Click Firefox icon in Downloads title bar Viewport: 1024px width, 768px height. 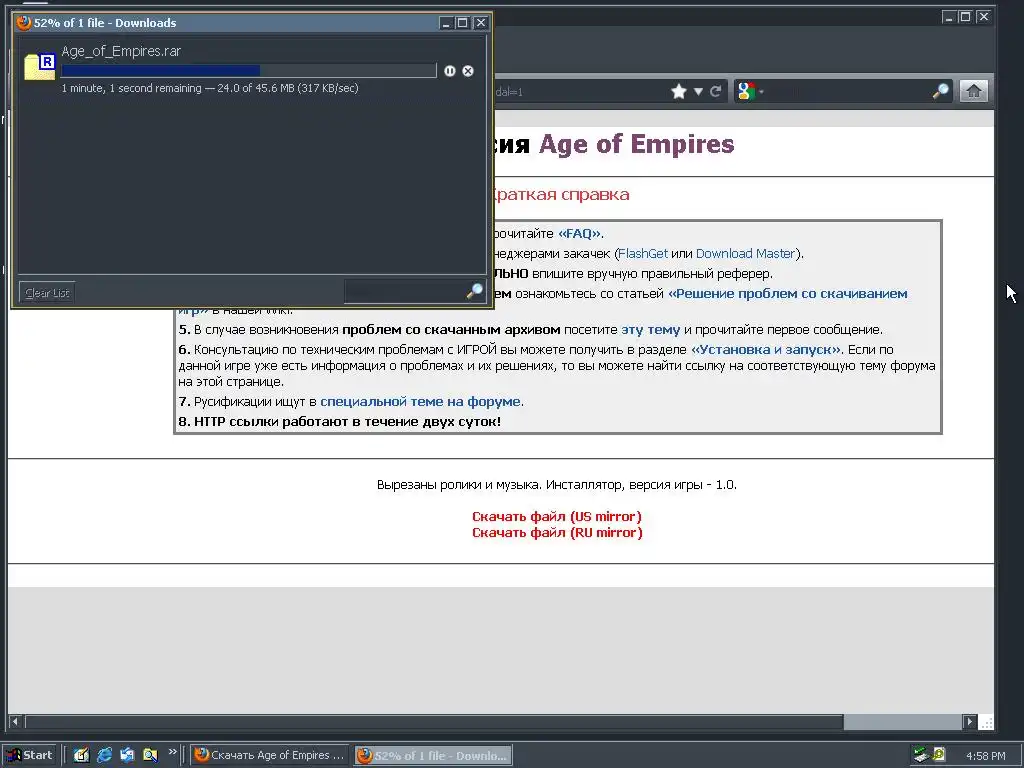click(x=24, y=23)
